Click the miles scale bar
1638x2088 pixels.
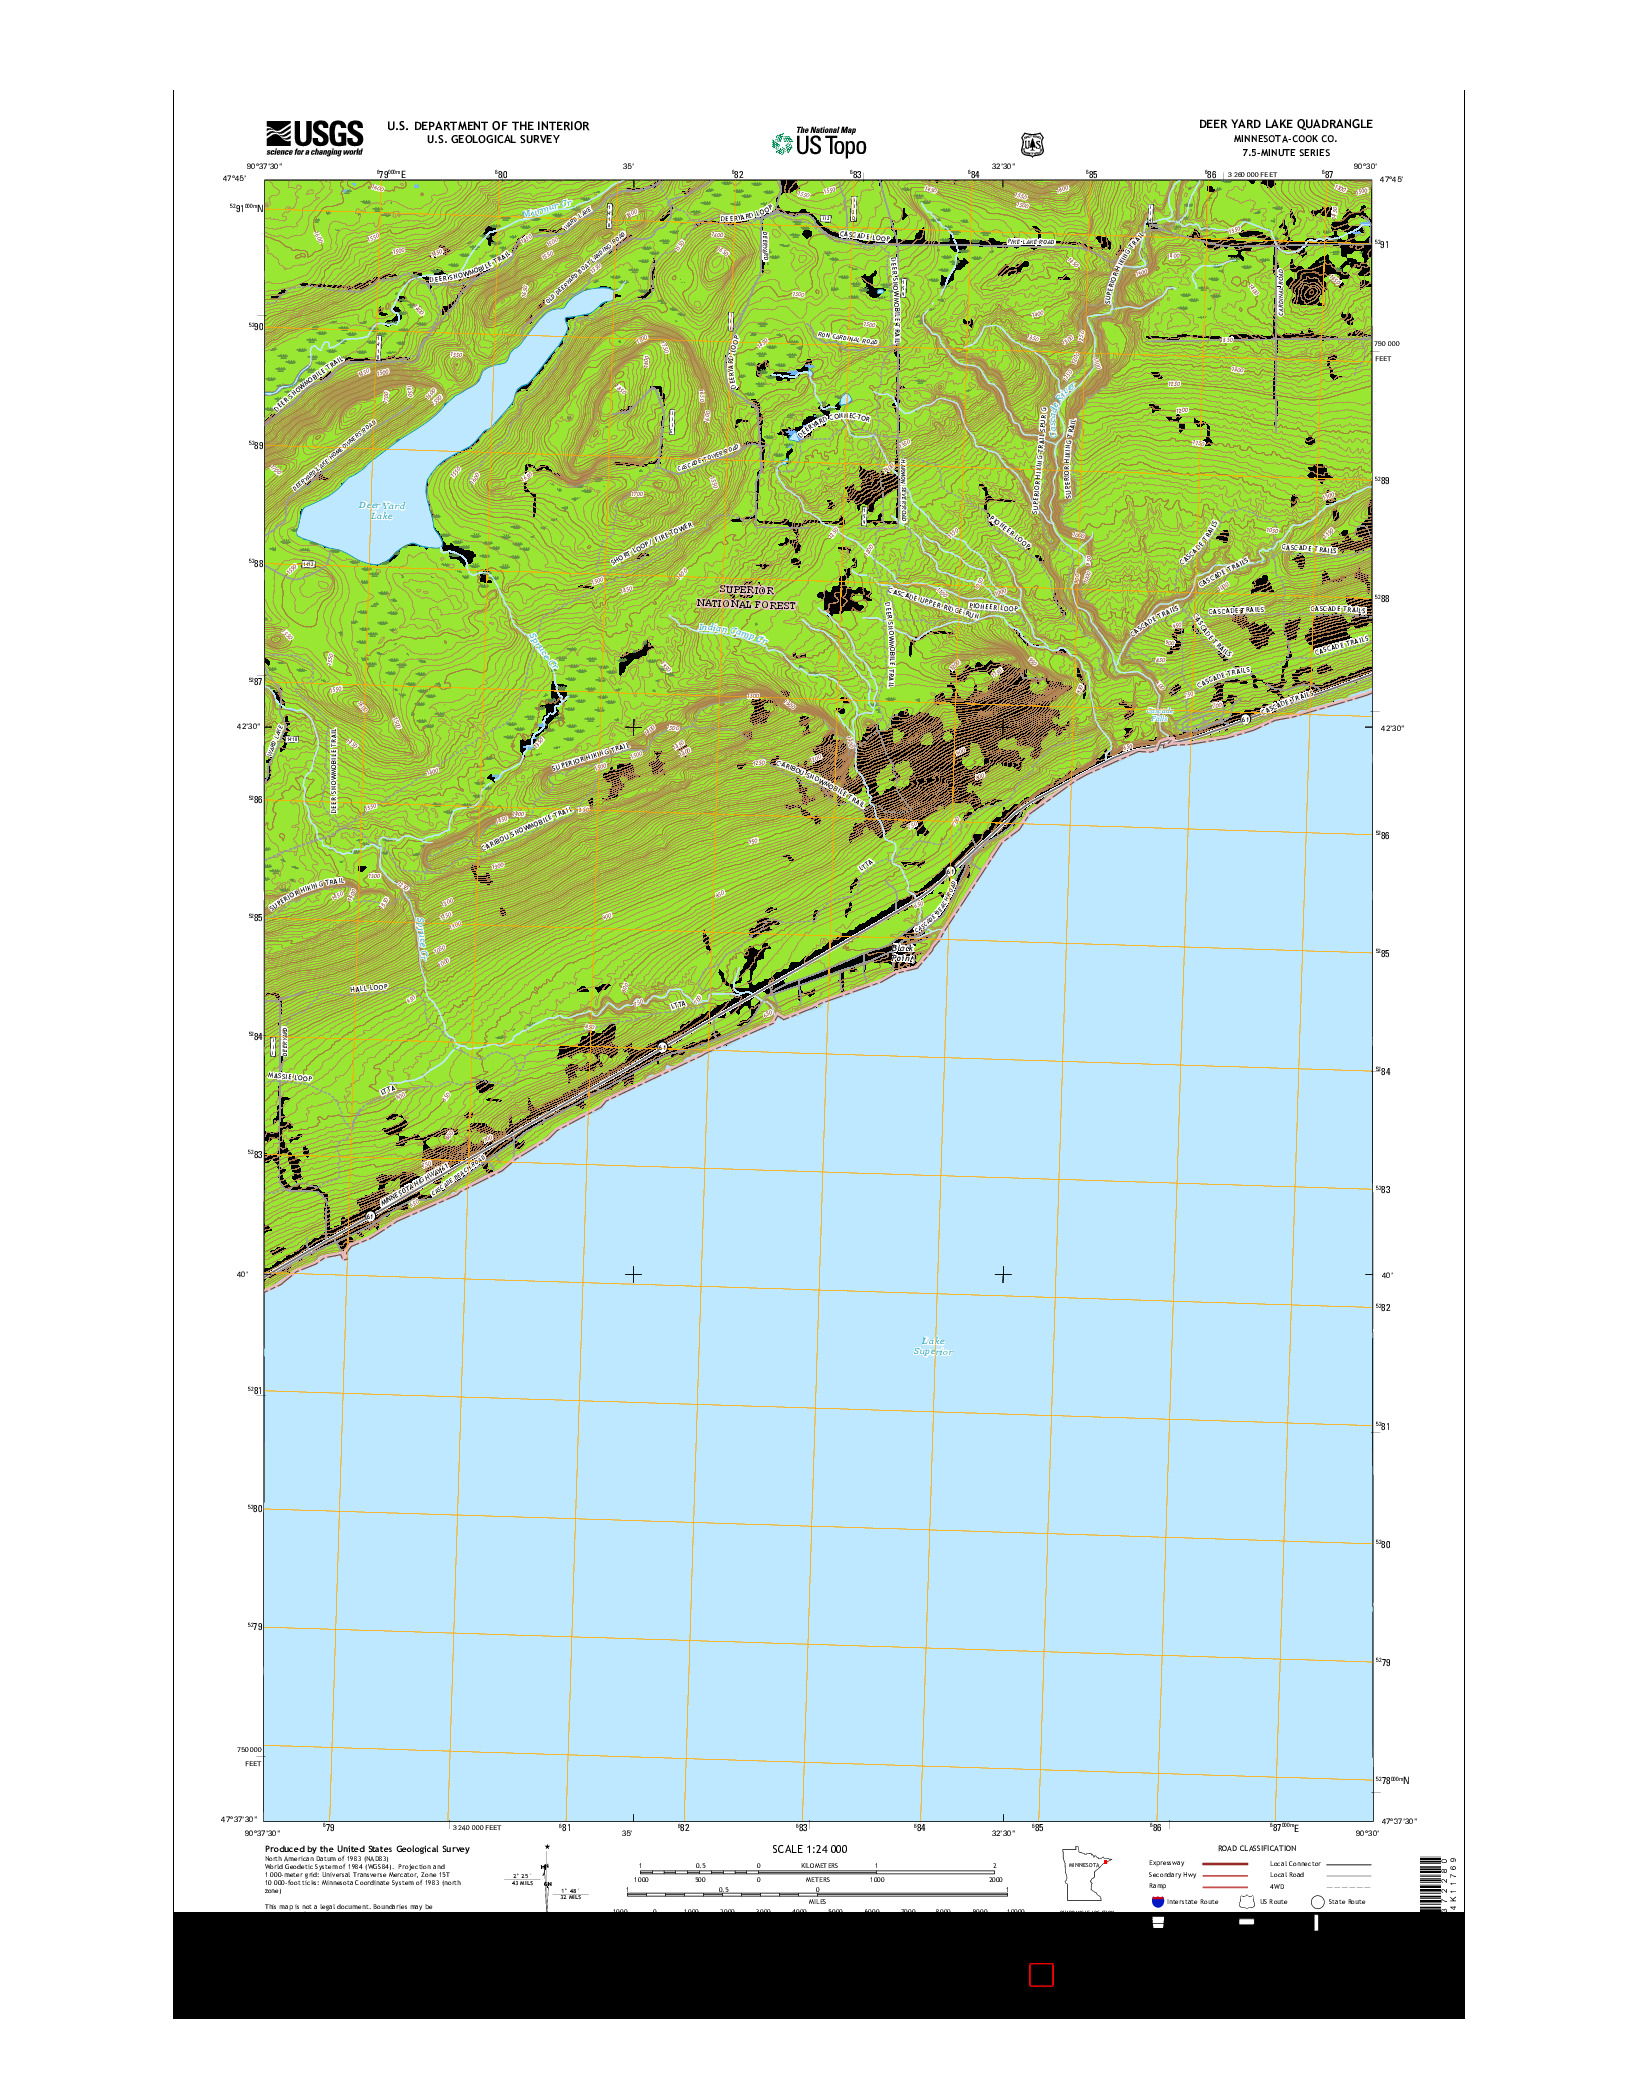(817, 1895)
